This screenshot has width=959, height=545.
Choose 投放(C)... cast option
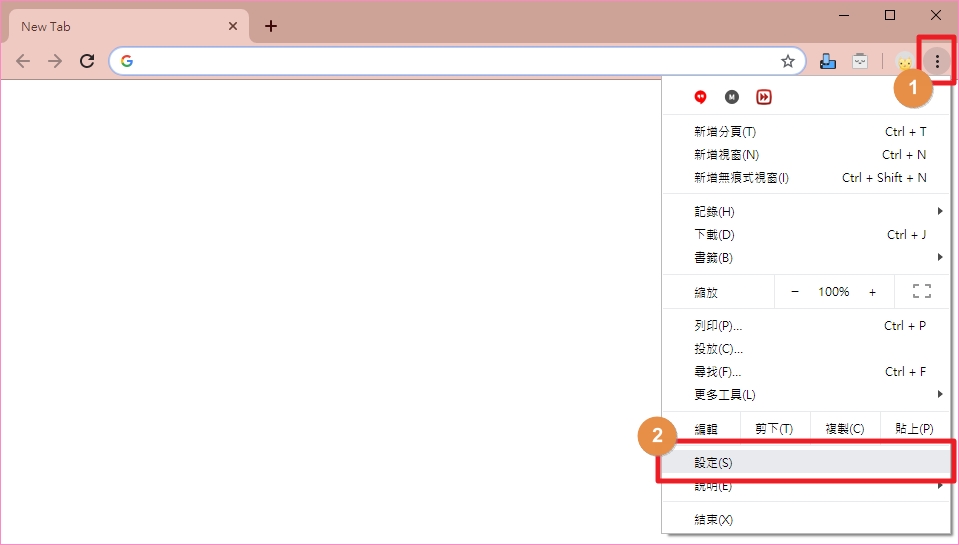point(806,349)
